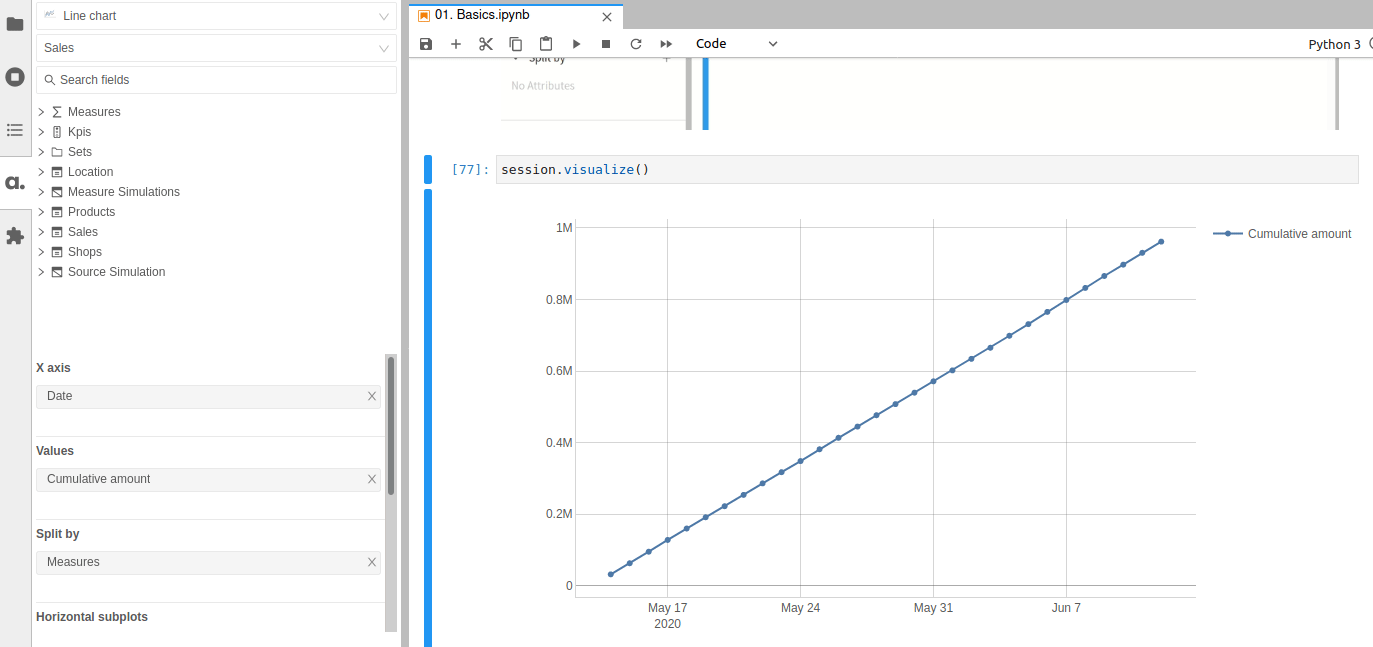Screen dimensions: 1373x647
Task: Click the kernel status circle icon
Action: tap(1370, 44)
